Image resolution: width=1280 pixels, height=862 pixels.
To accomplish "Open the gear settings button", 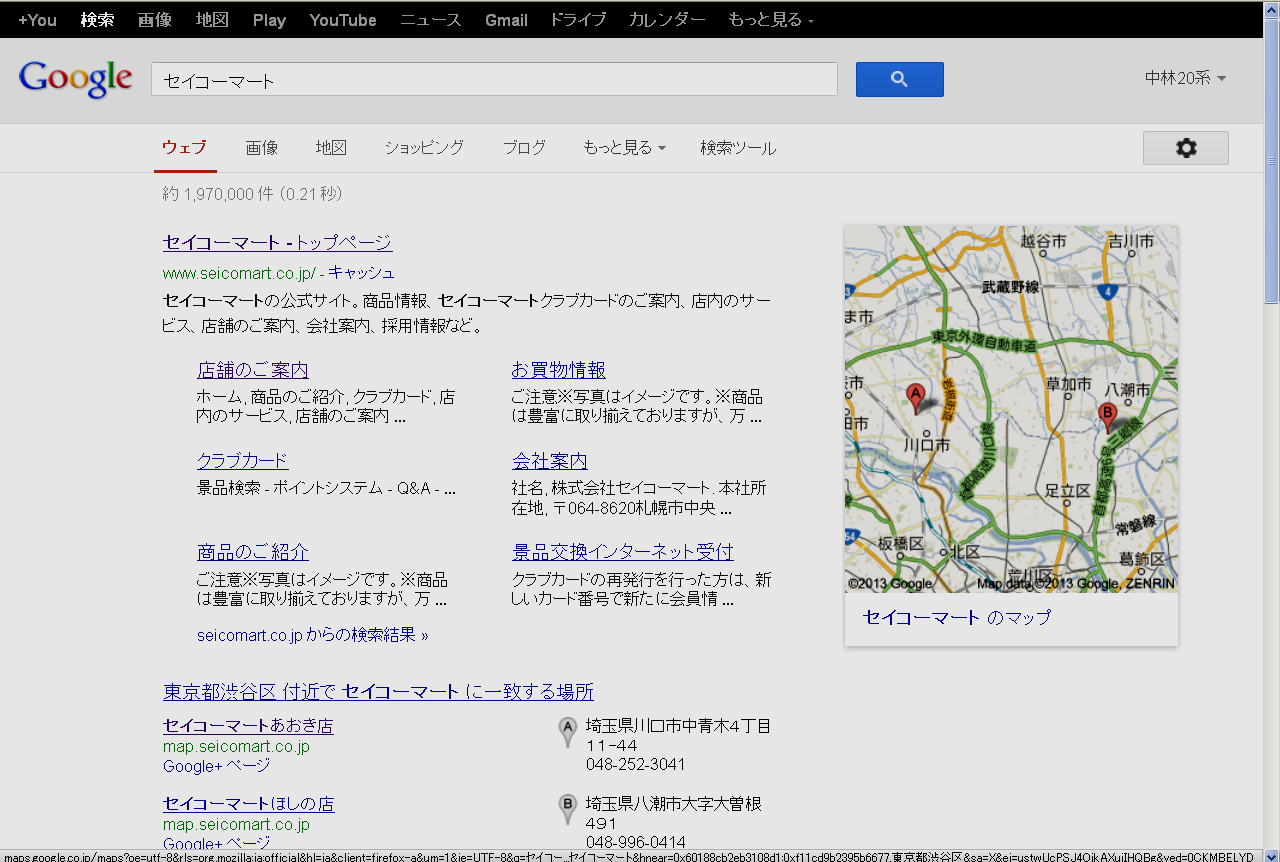I will point(1185,148).
